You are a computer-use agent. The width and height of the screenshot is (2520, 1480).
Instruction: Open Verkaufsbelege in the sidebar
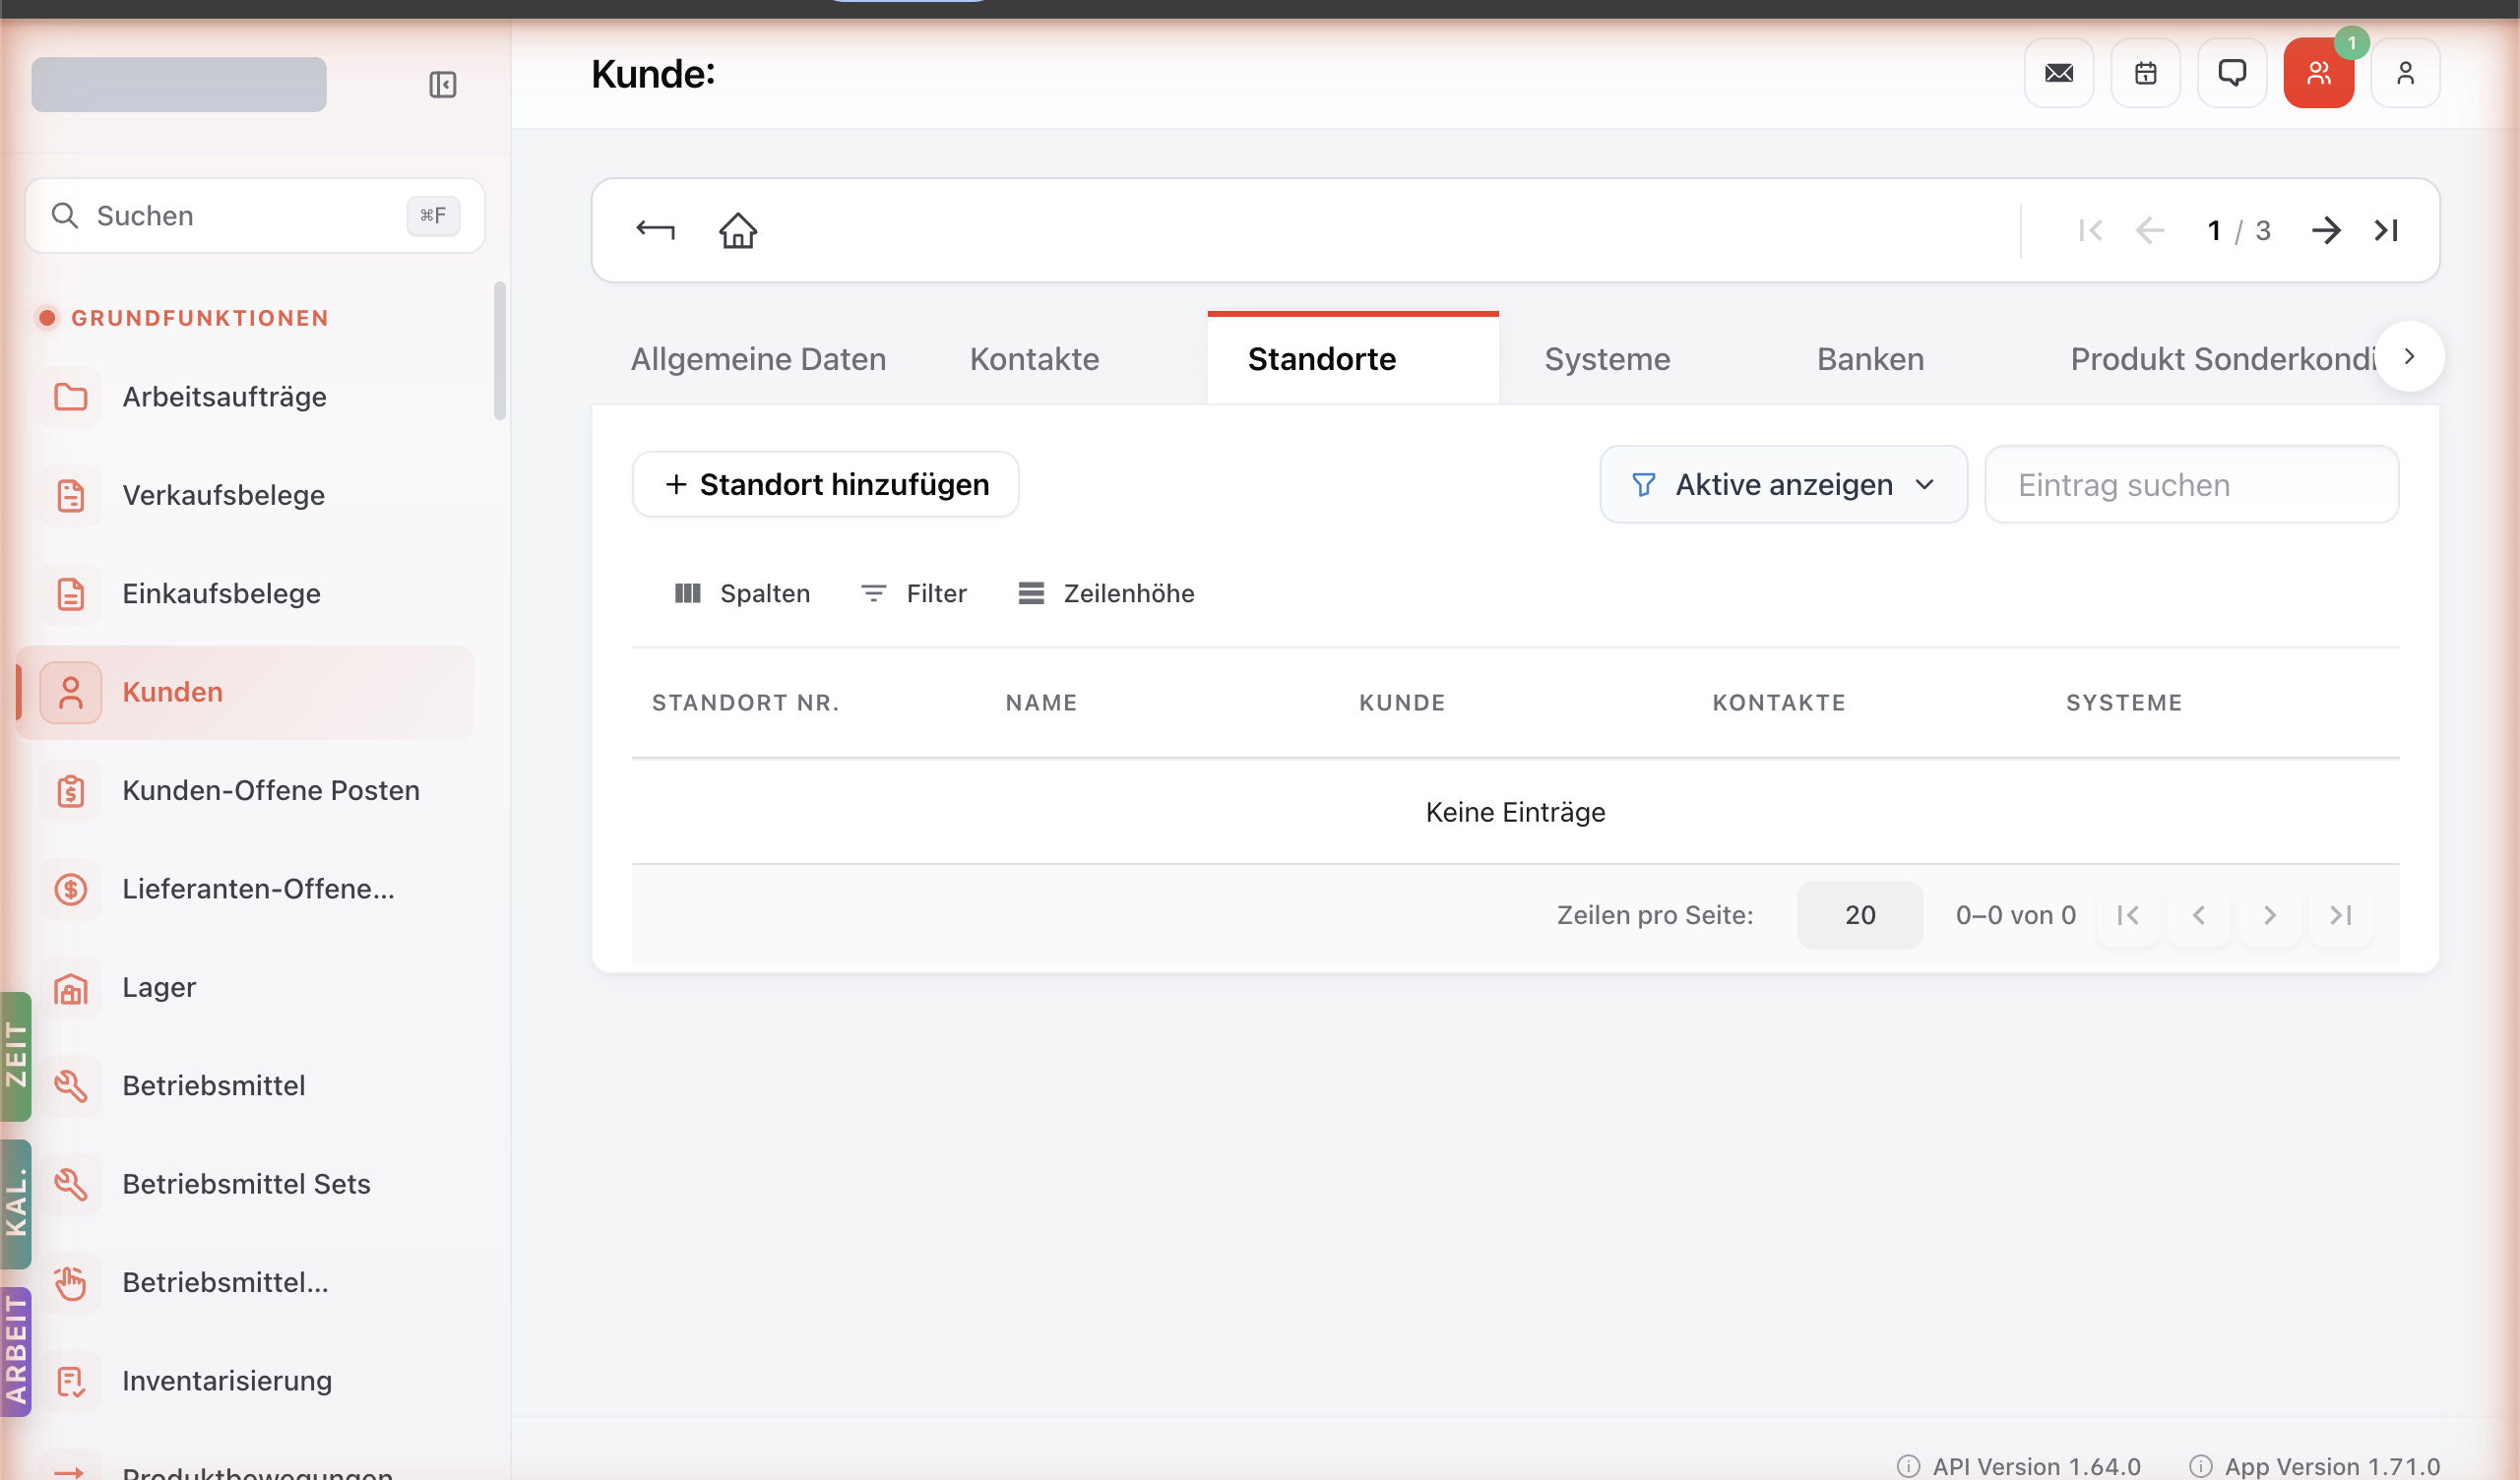(245, 495)
